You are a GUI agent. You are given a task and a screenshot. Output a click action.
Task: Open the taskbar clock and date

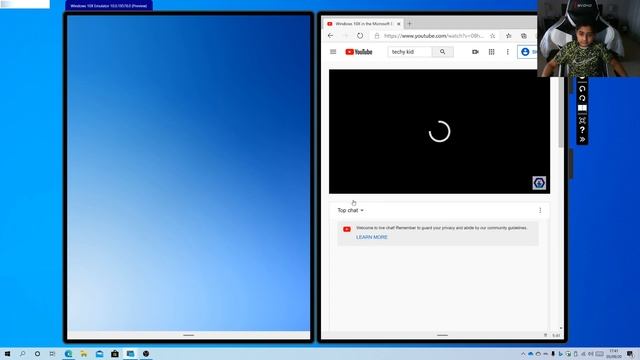pos(614,353)
